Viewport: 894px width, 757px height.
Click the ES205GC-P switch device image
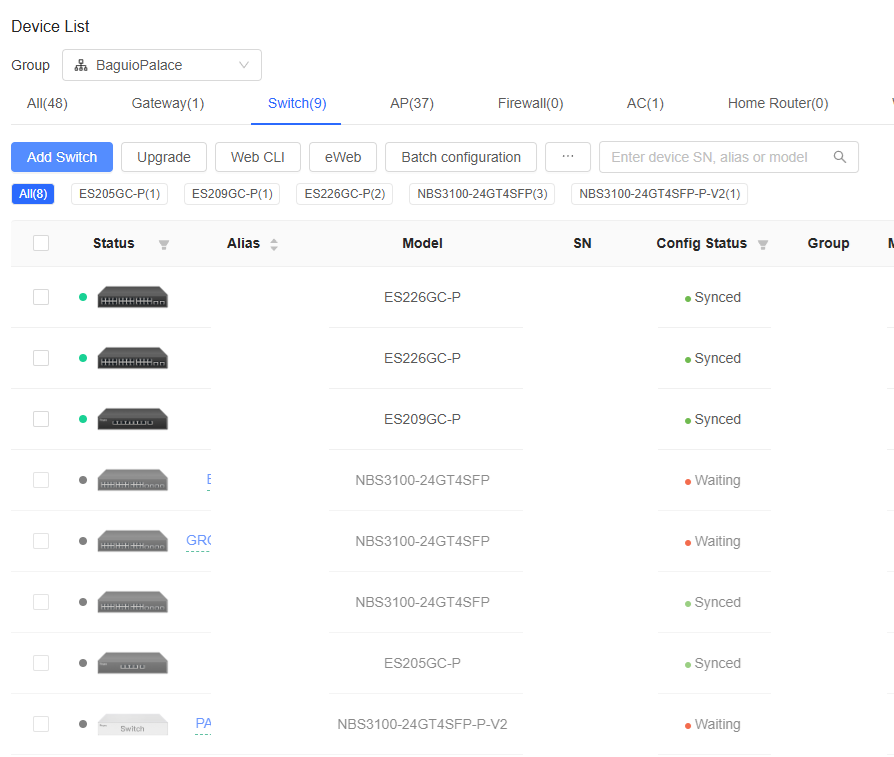click(132, 663)
